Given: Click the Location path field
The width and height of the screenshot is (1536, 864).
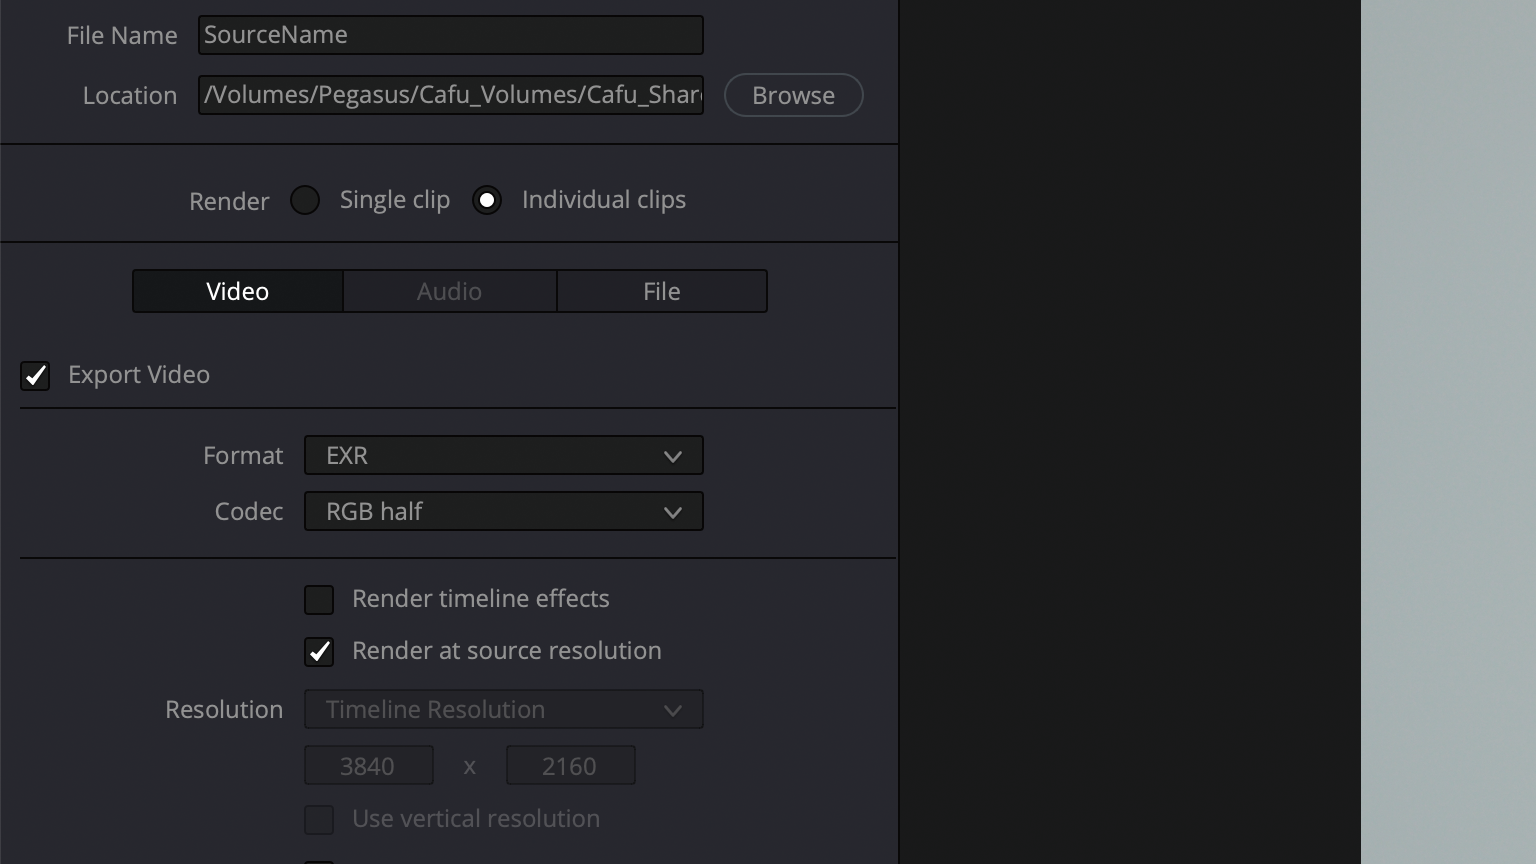Looking at the screenshot, I should 450,95.
